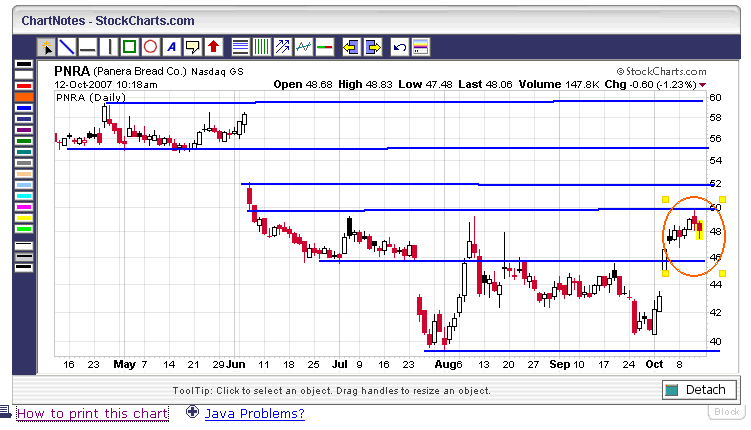
Task: Select the zigzag price line tool
Action: [x=304, y=47]
